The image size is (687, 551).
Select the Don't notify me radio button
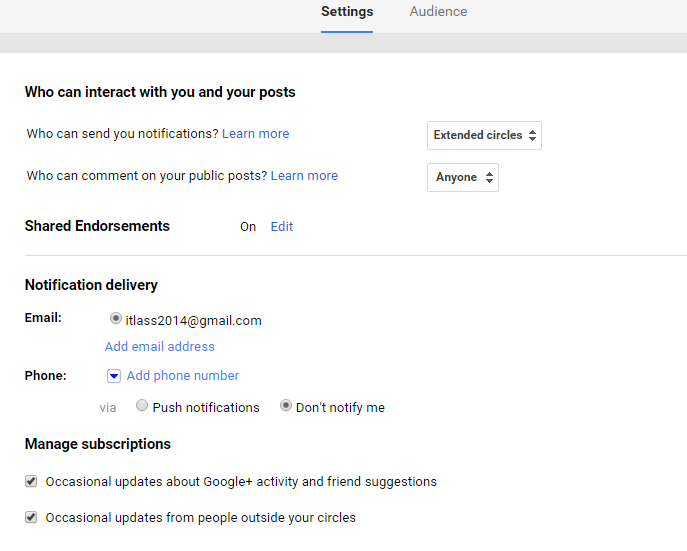(x=286, y=406)
